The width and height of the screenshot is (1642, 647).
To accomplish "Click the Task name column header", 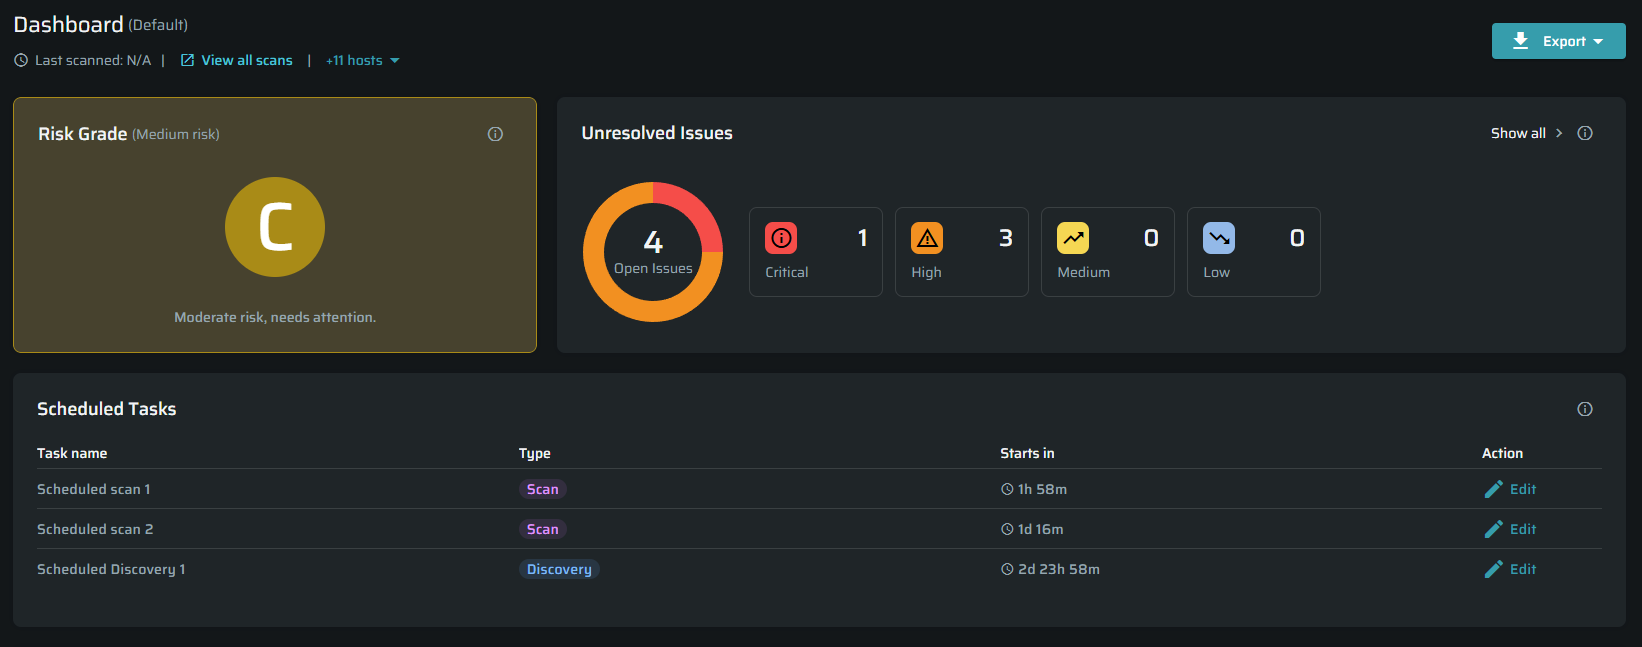I will click(72, 453).
